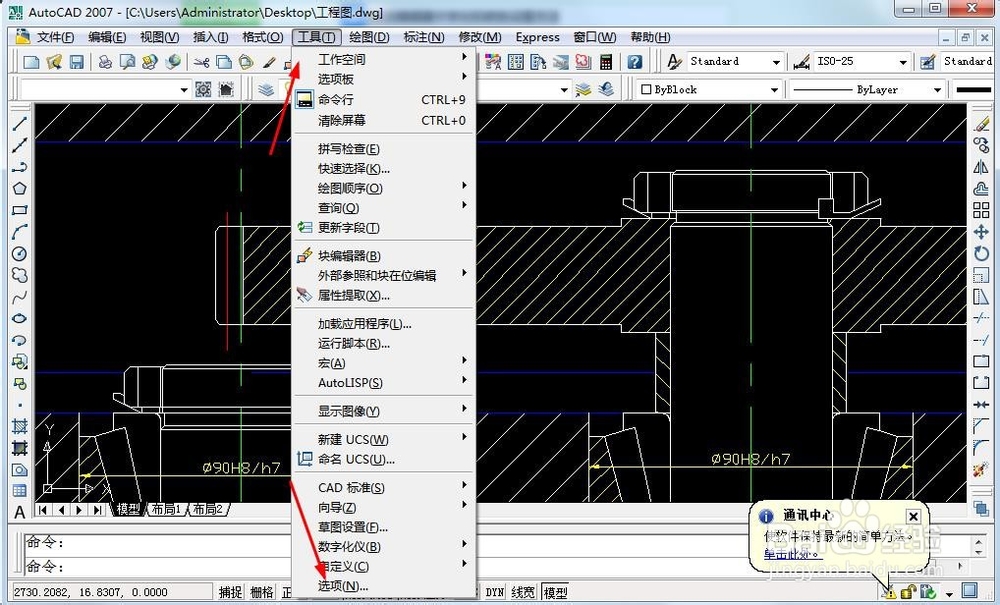This screenshot has height=605, width=1000.
Task: Select the Rotate modify tool
Action: 981,254
